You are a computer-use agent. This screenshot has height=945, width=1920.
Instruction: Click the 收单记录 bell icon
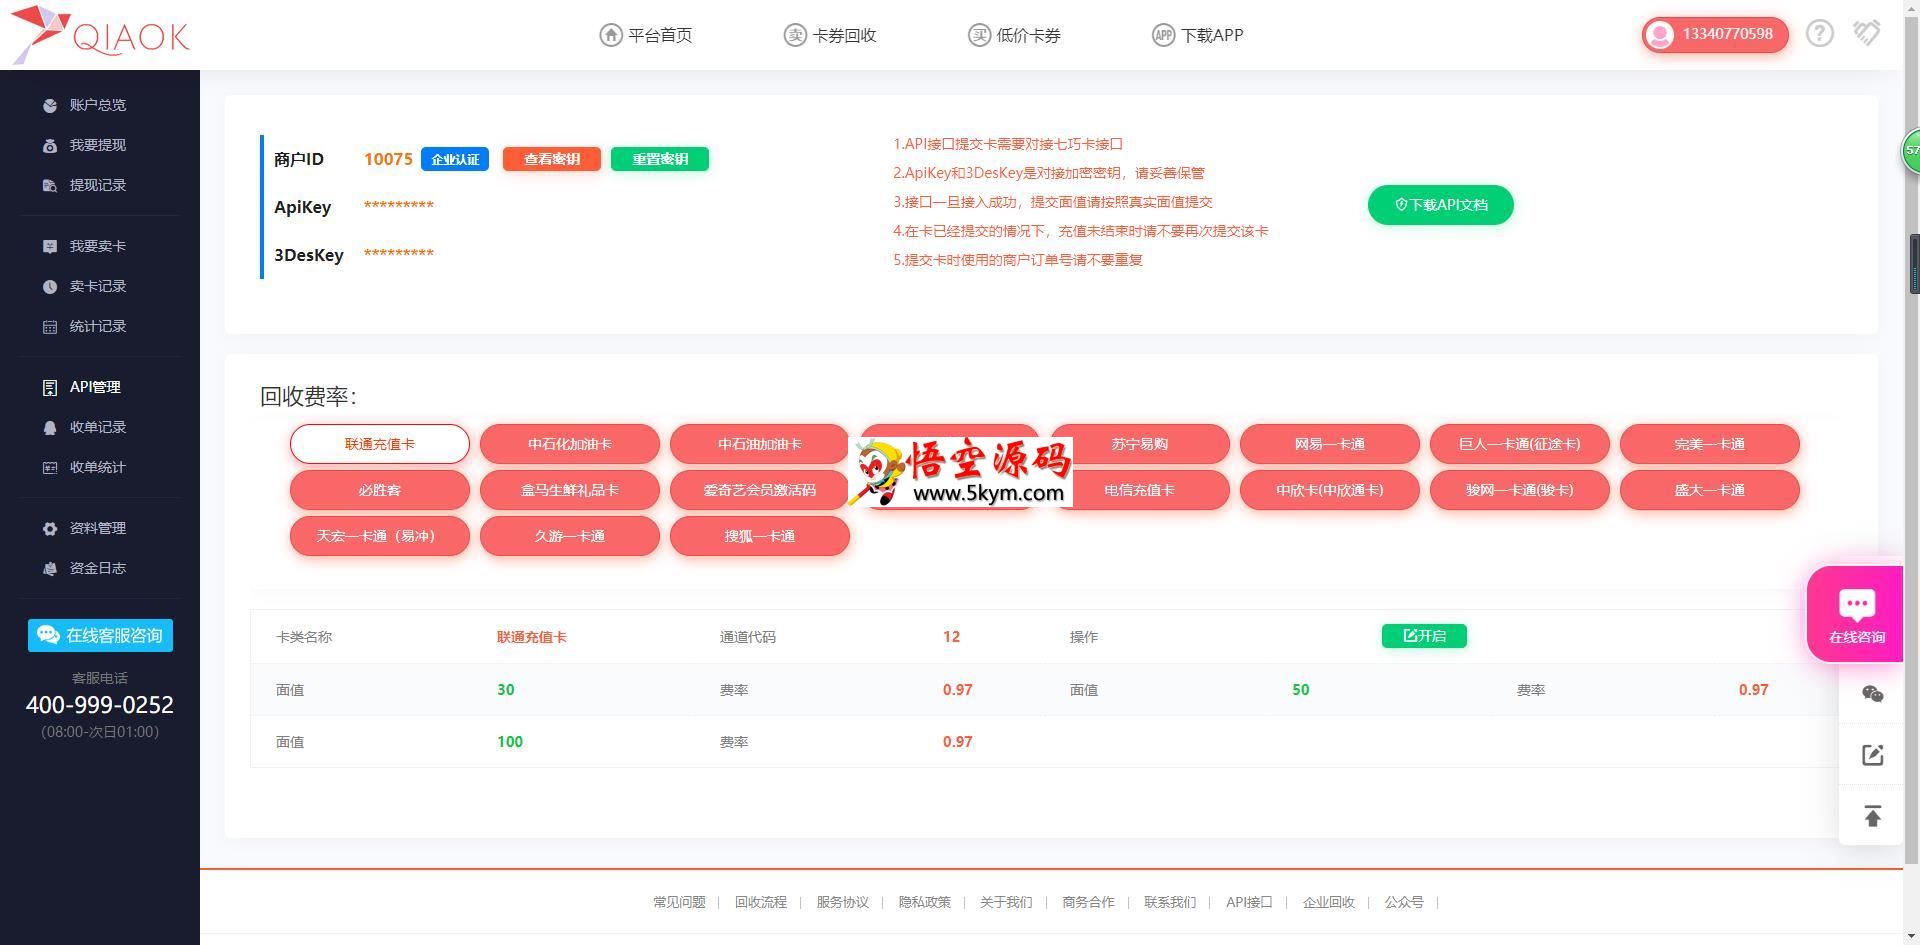coord(50,427)
